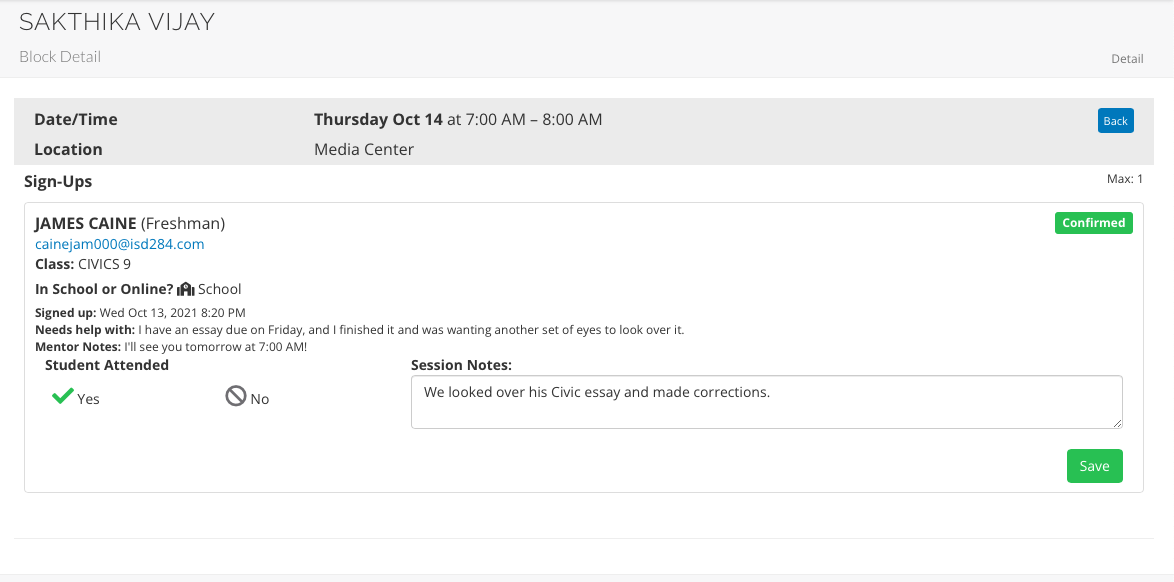Image resolution: width=1174 pixels, height=582 pixels.
Task: Click the Thursday Oct 14 date text
Action: tap(378, 120)
